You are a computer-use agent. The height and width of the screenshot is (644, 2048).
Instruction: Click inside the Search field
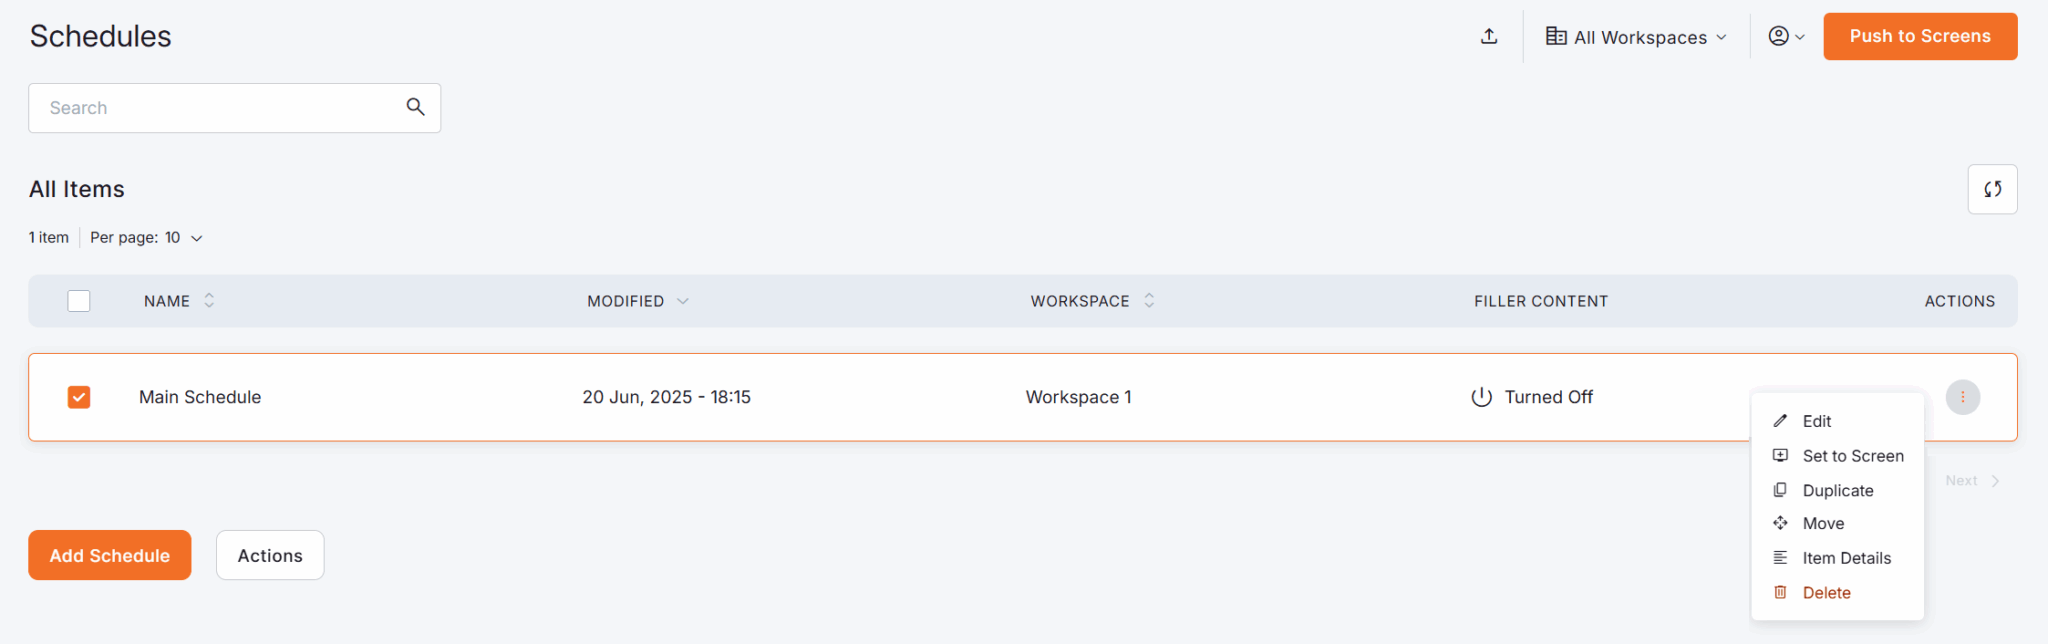pyautogui.click(x=200, y=107)
